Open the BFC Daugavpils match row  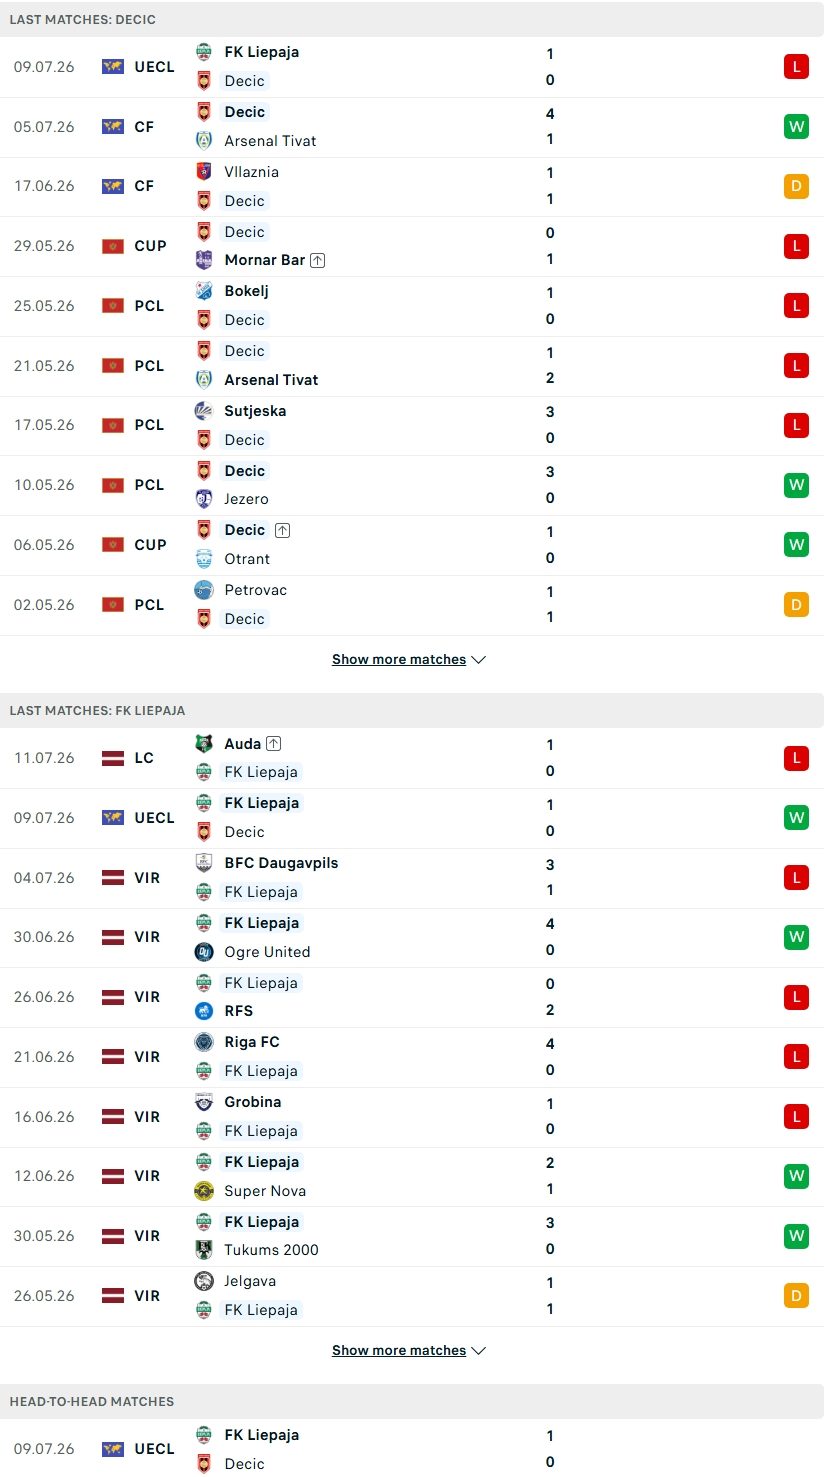[412, 878]
